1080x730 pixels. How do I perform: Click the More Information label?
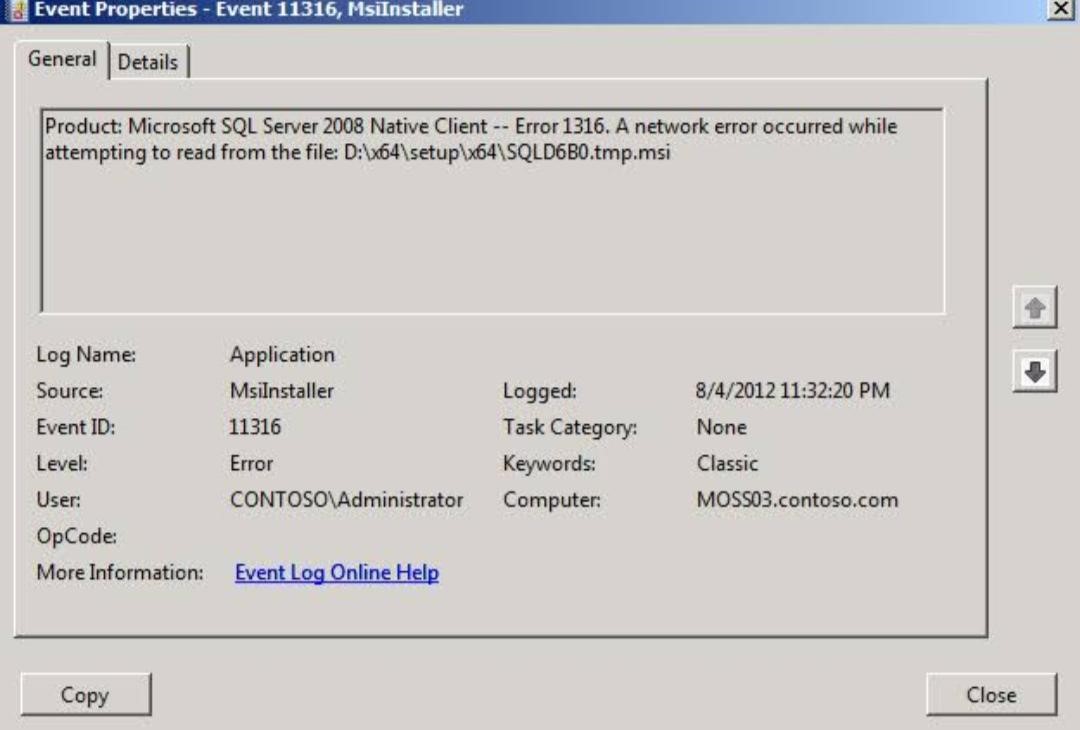point(120,572)
